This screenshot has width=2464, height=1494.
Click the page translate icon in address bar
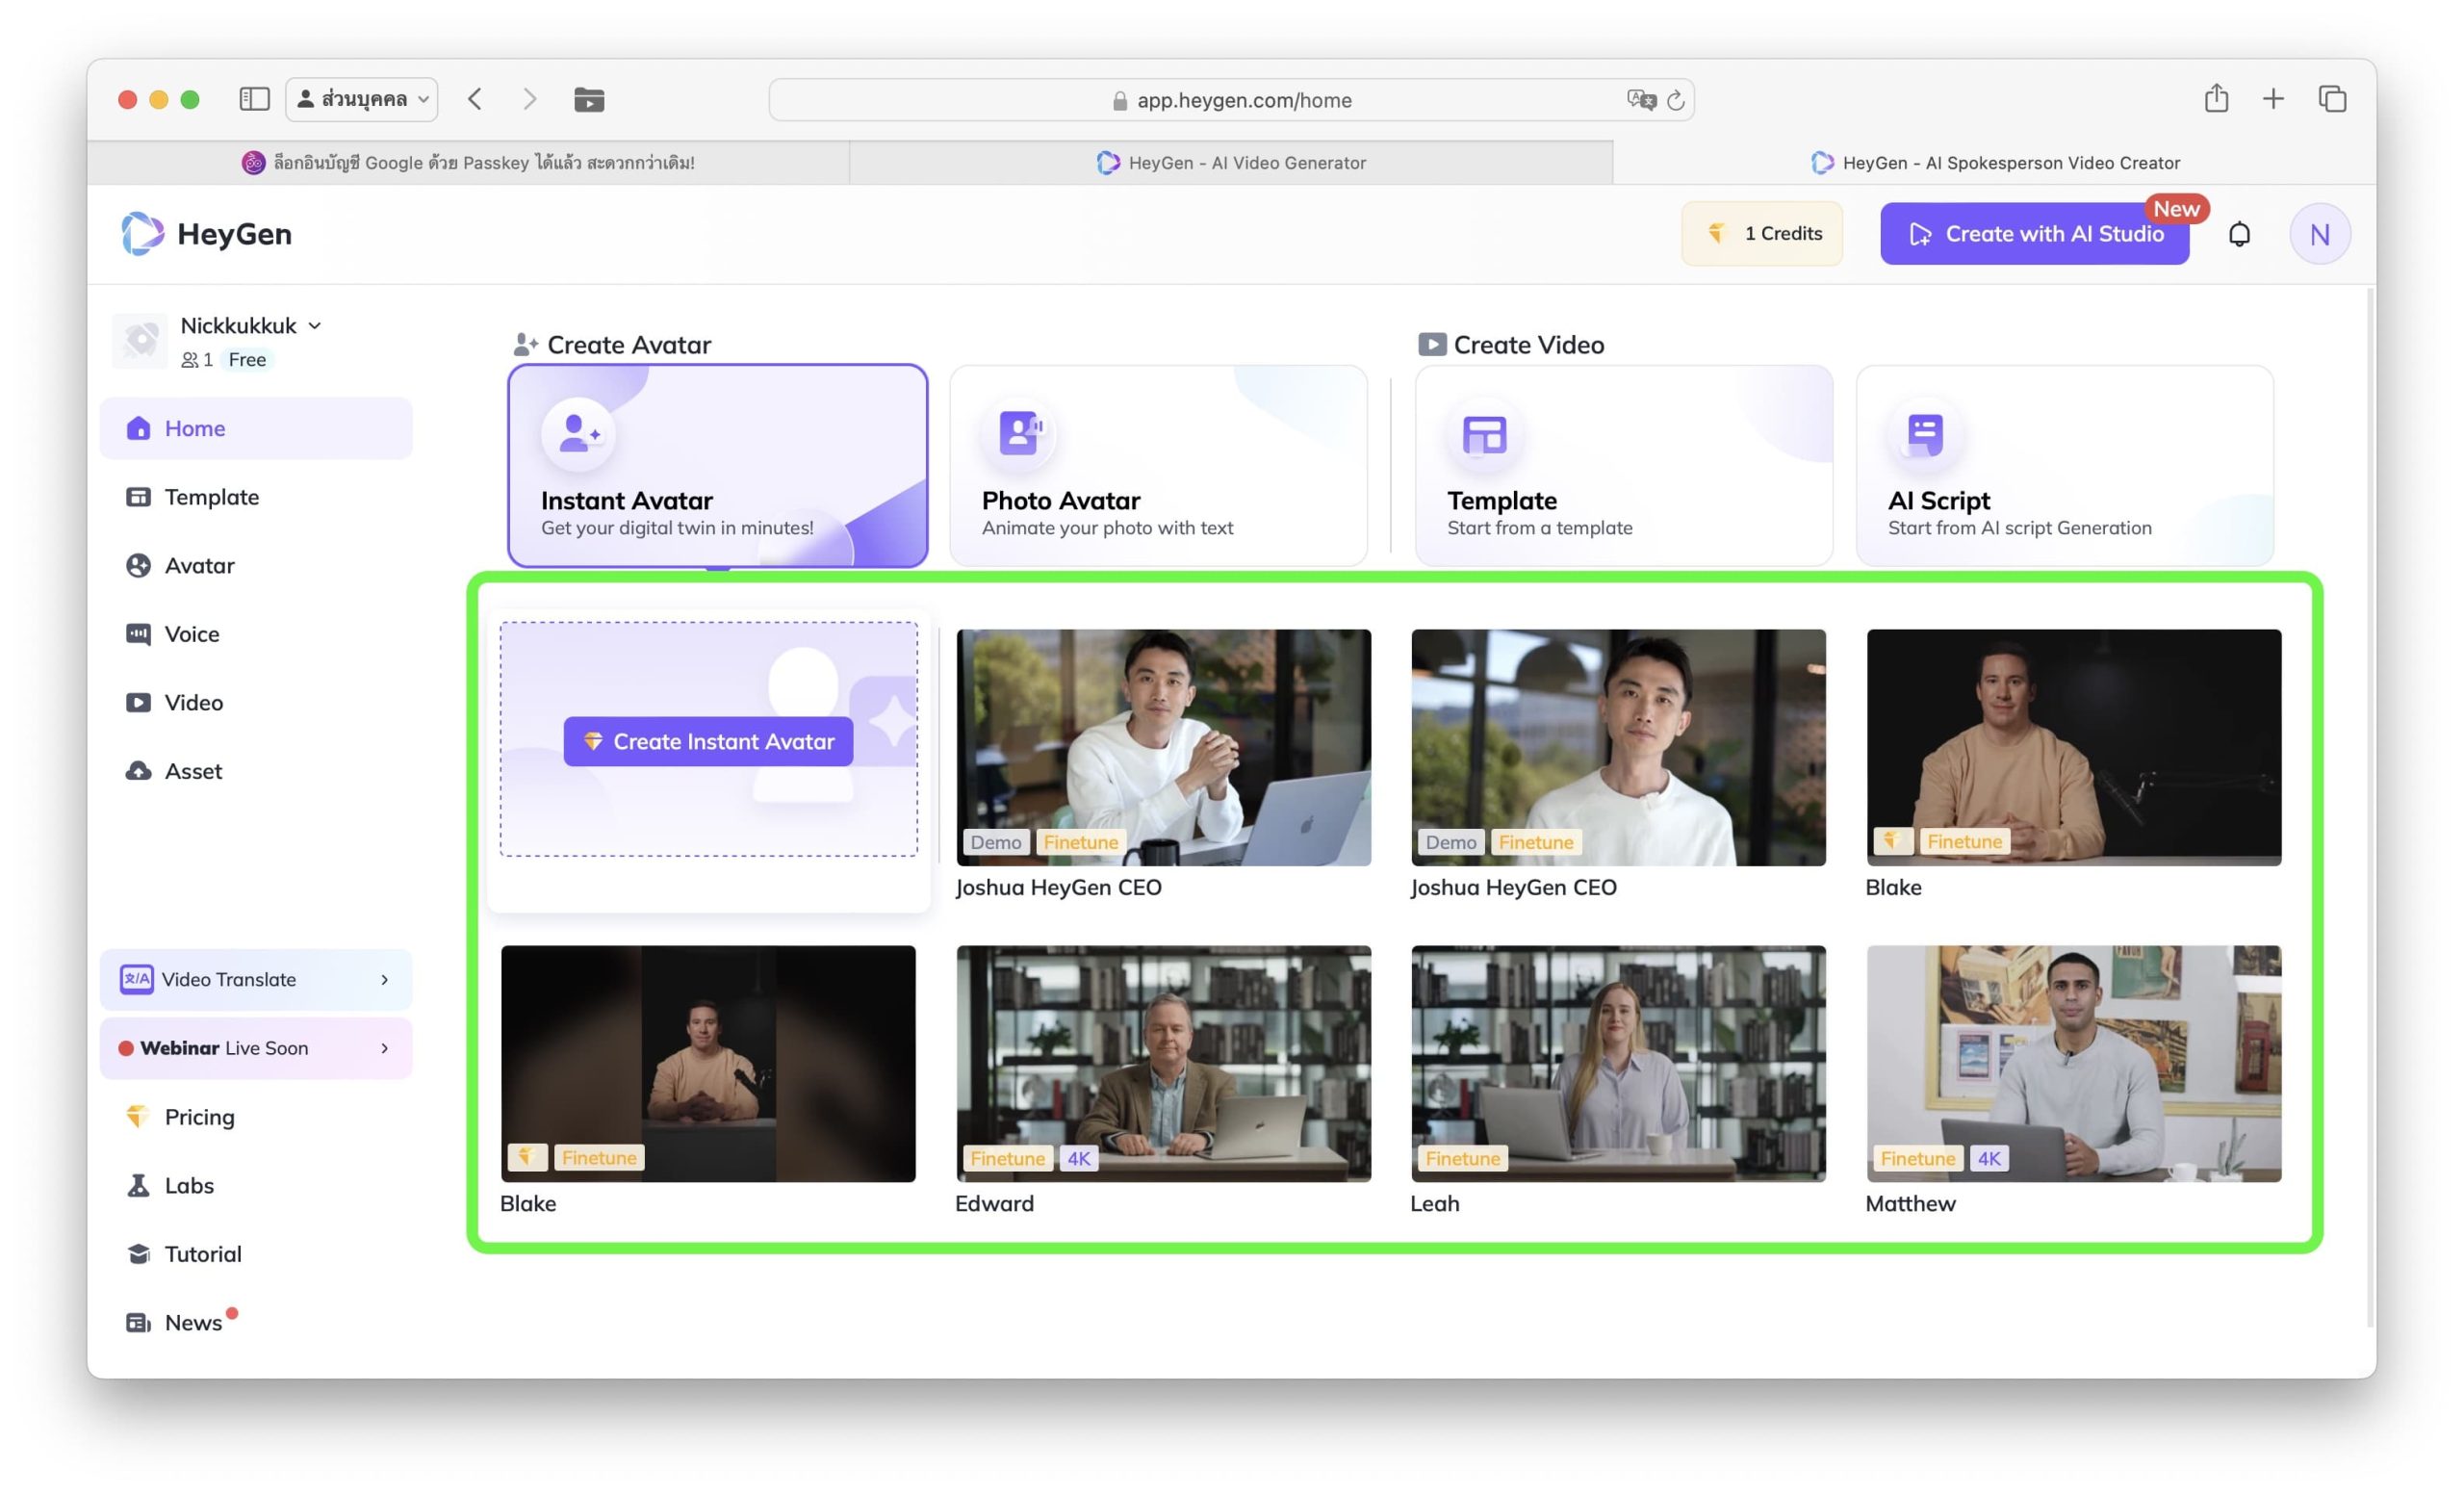click(x=1640, y=100)
